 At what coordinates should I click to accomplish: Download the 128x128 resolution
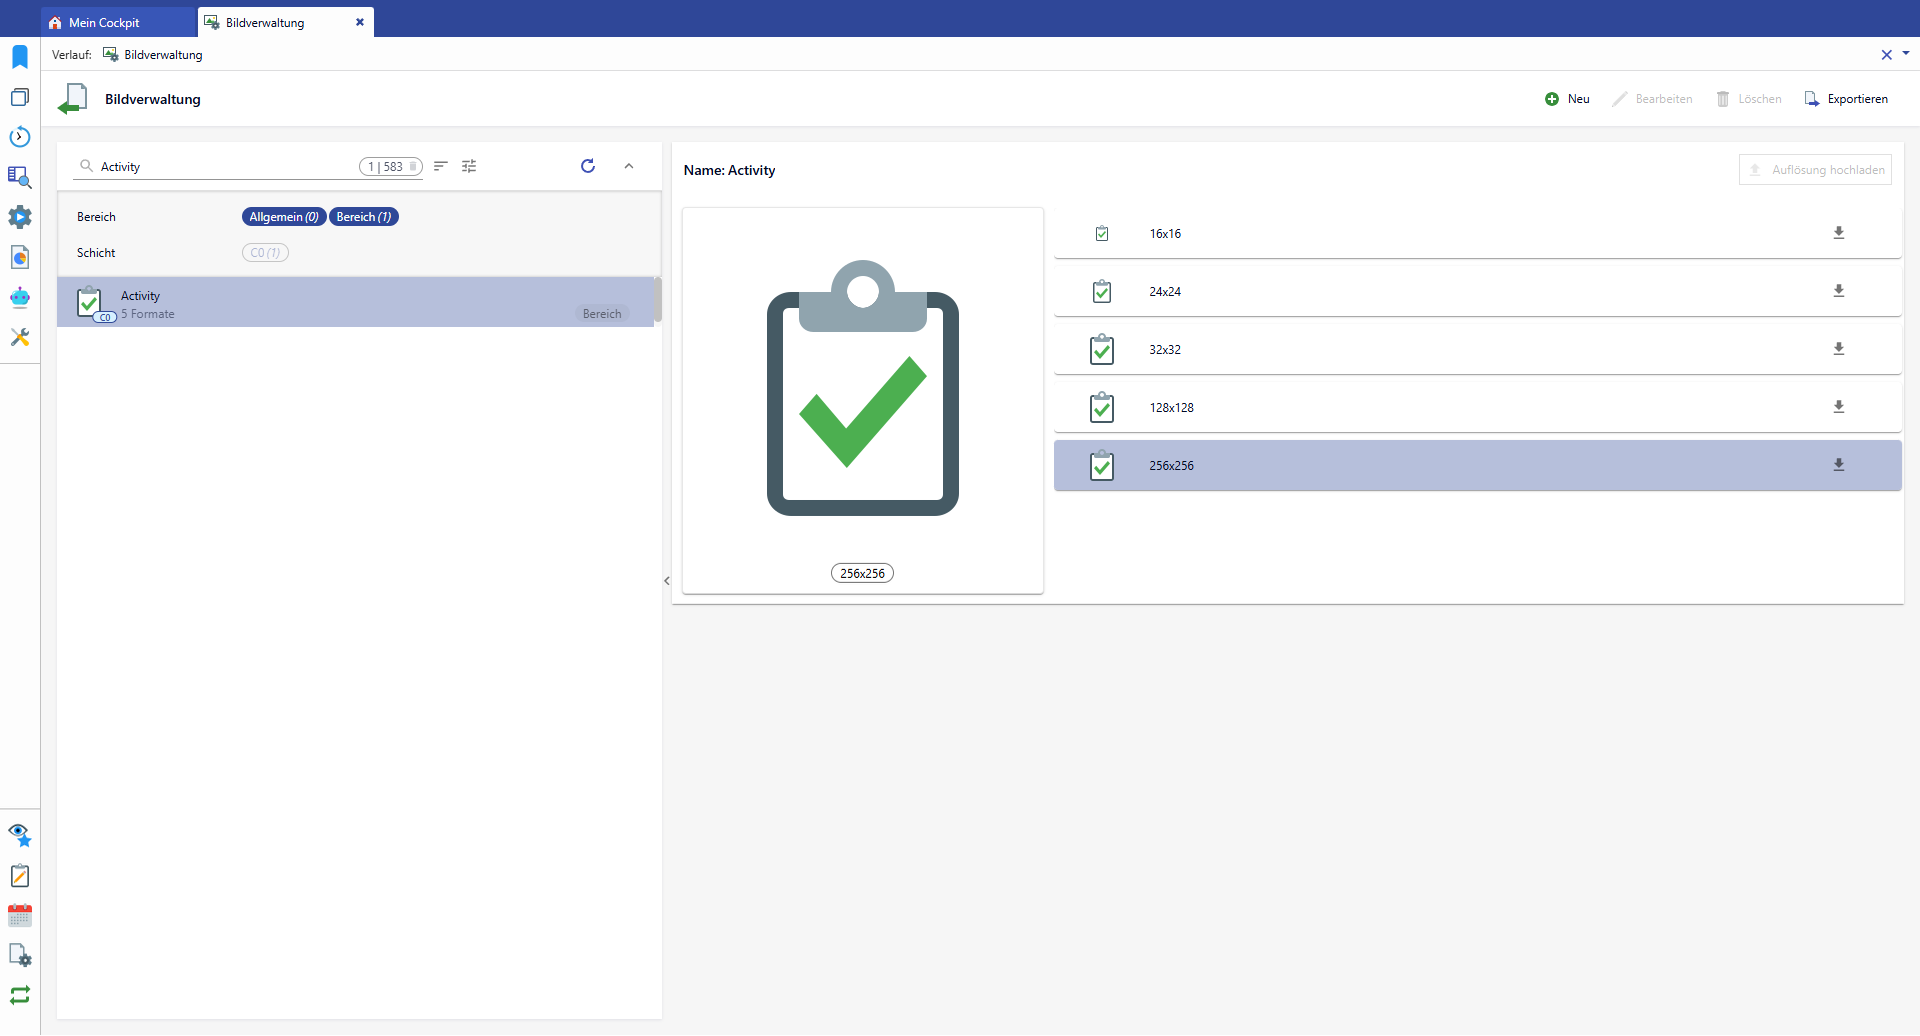click(x=1838, y=407)
